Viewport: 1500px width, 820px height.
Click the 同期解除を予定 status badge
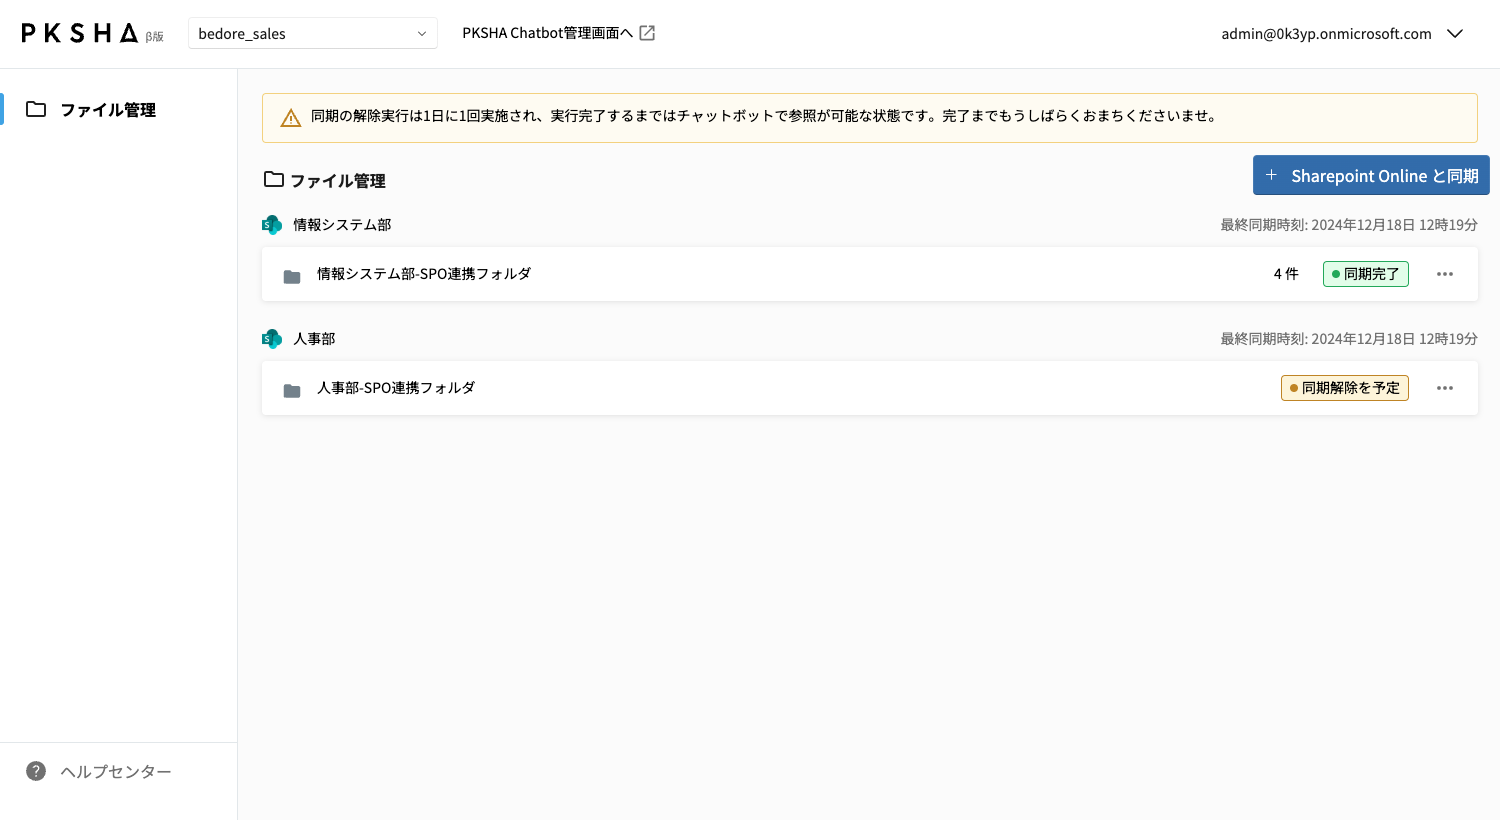tap(1345, 388)
